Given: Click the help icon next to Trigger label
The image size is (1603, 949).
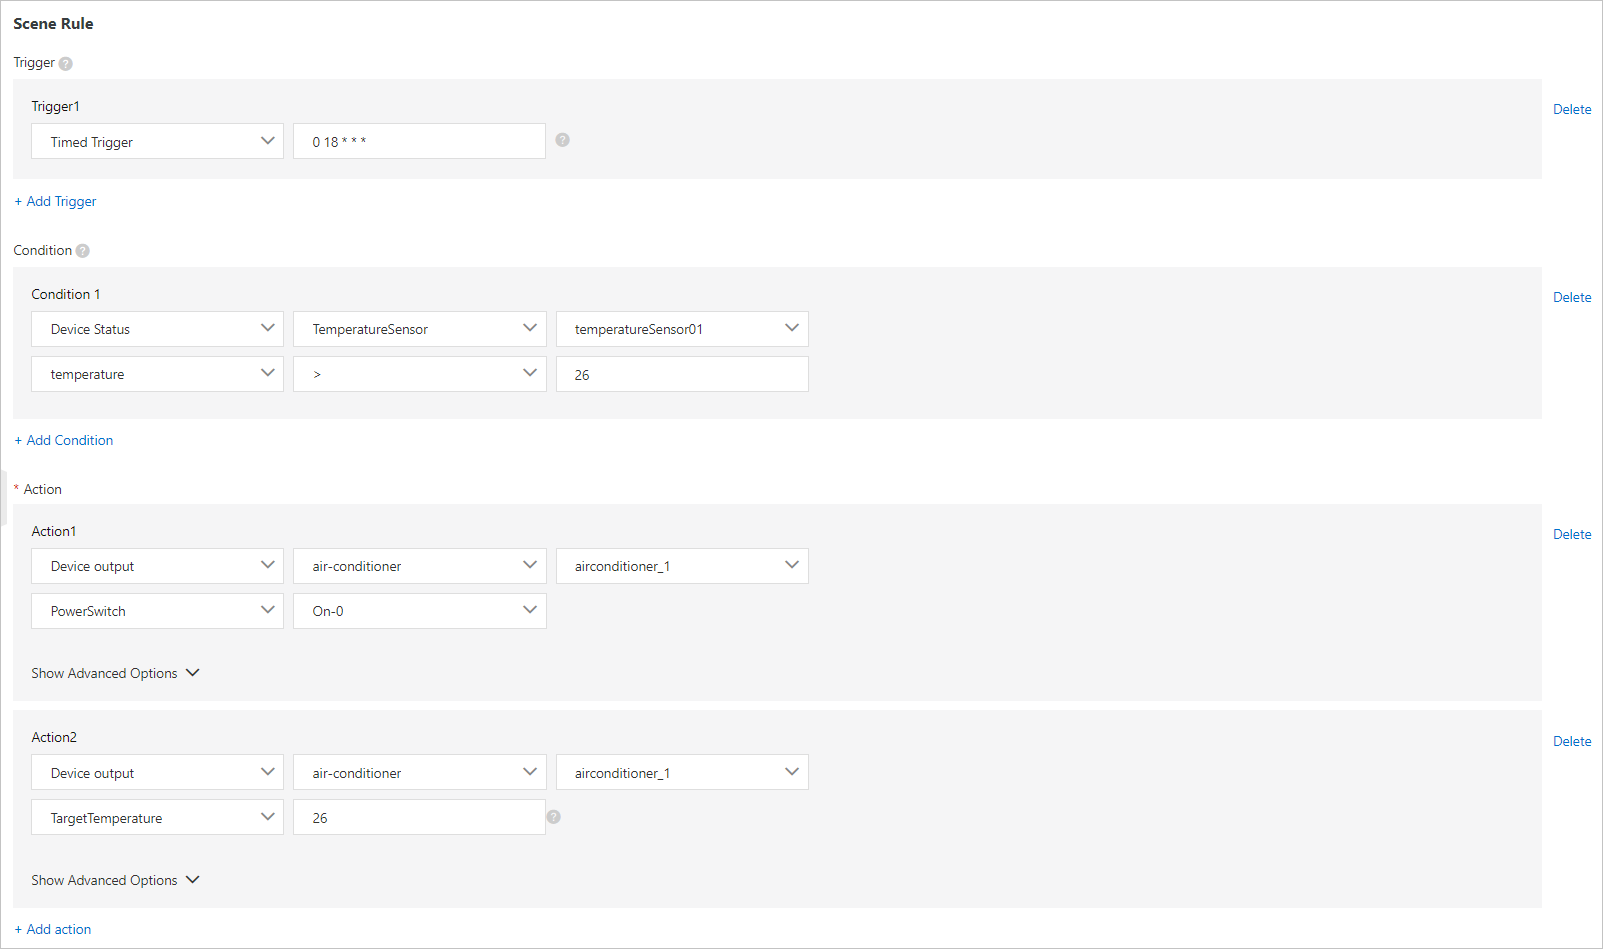Looking at the screenshot, I should click(66, 63).
